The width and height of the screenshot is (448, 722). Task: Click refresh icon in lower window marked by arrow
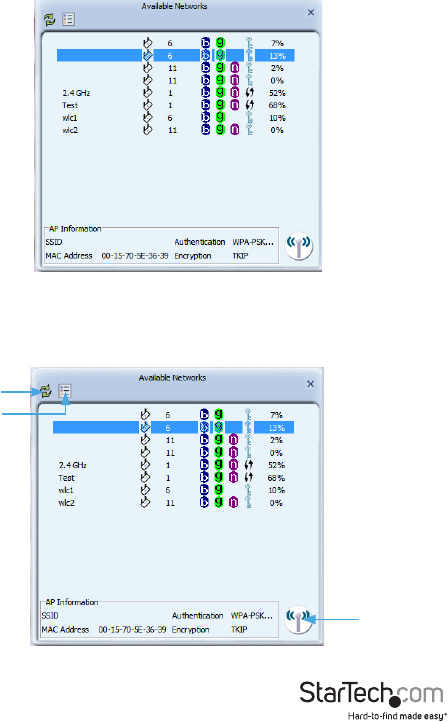(x=46, y=391)
